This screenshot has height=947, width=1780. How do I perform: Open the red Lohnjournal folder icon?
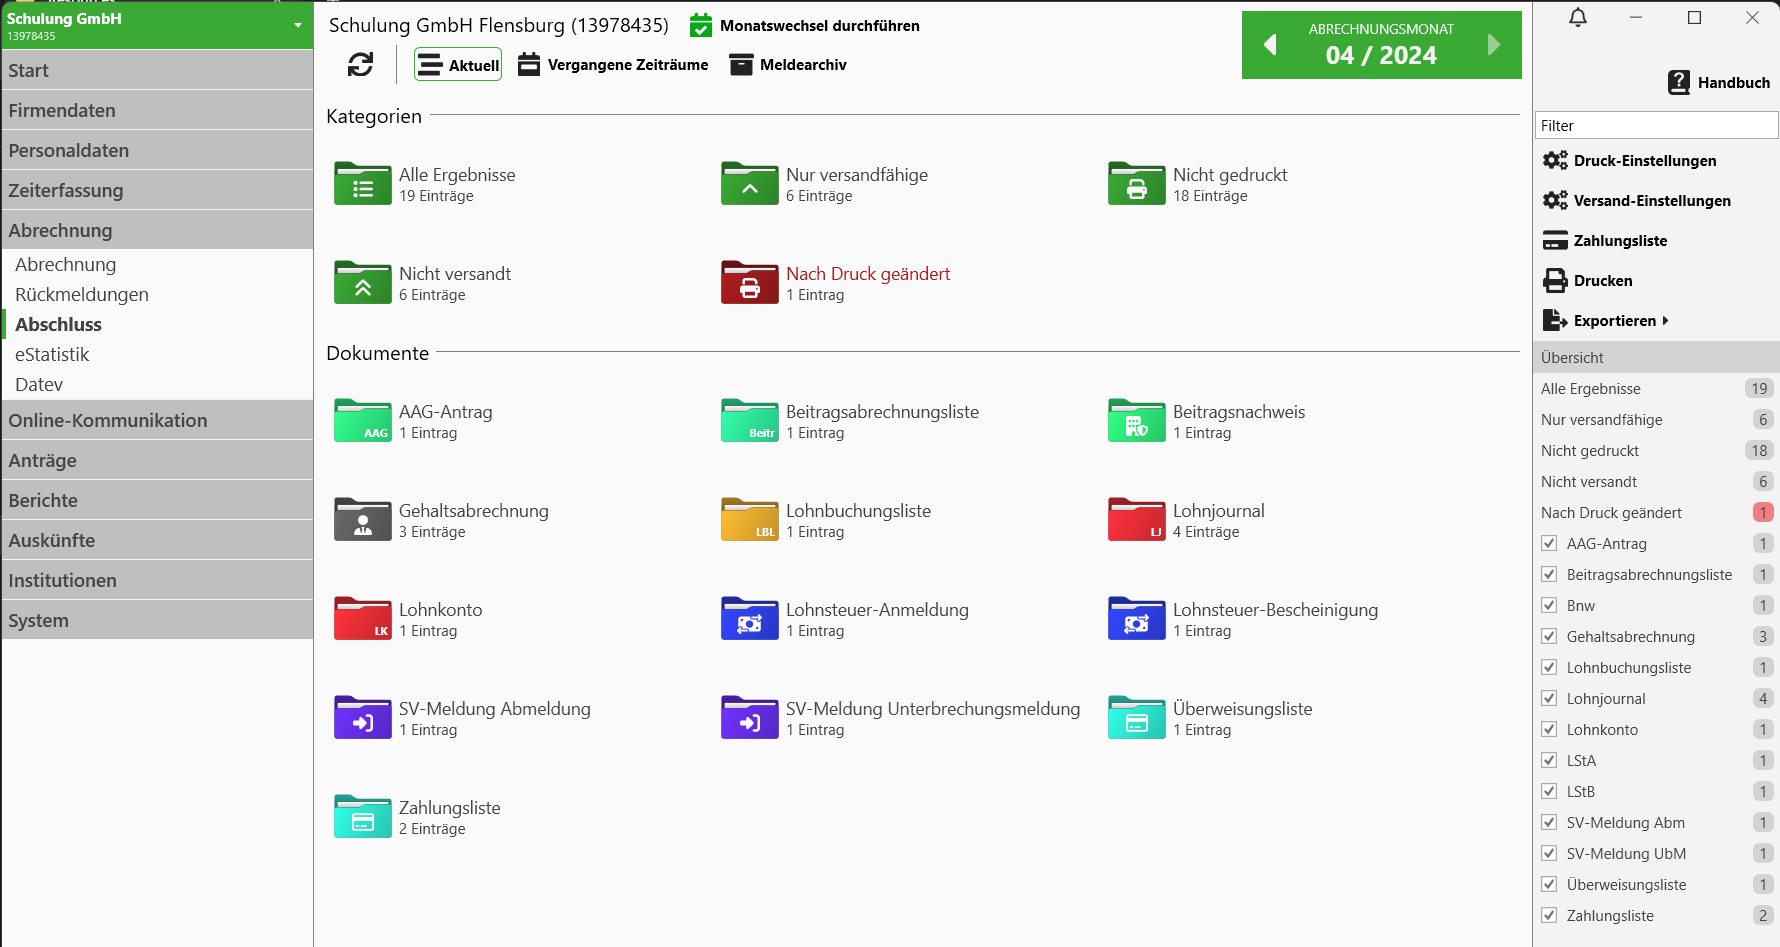coord(1136,520)
